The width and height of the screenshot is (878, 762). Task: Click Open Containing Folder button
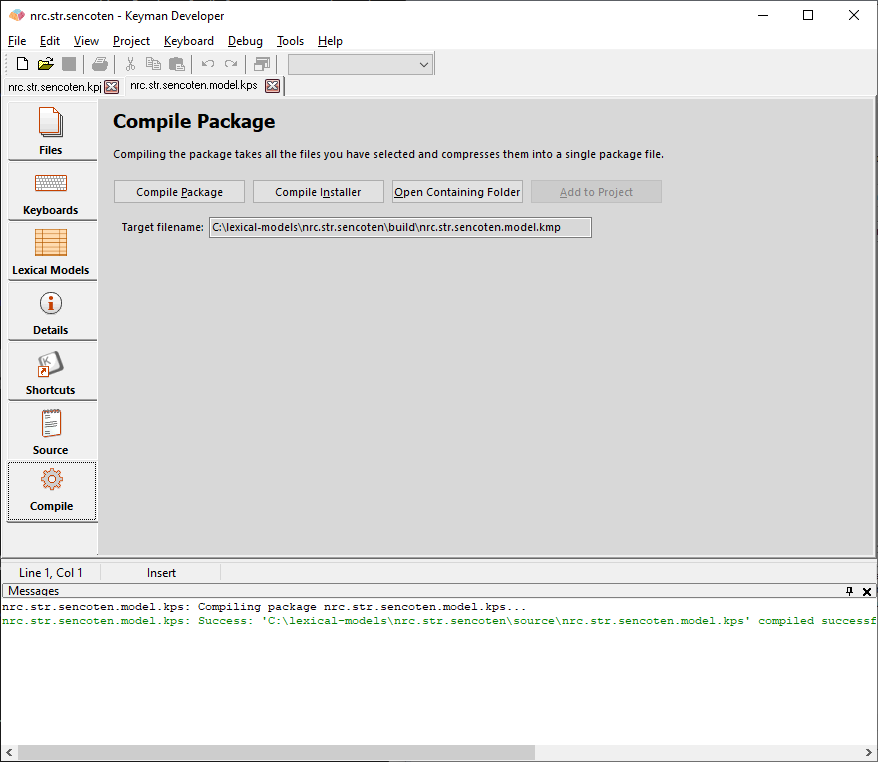tap(457, 192)
